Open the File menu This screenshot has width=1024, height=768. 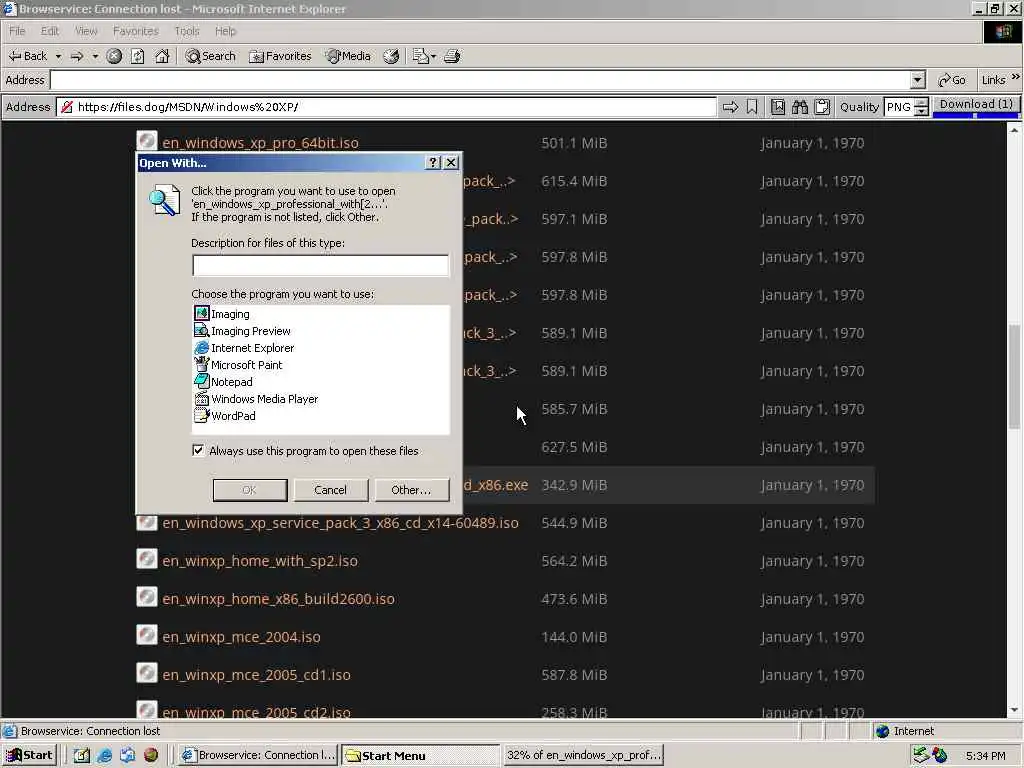pos(17,31)
